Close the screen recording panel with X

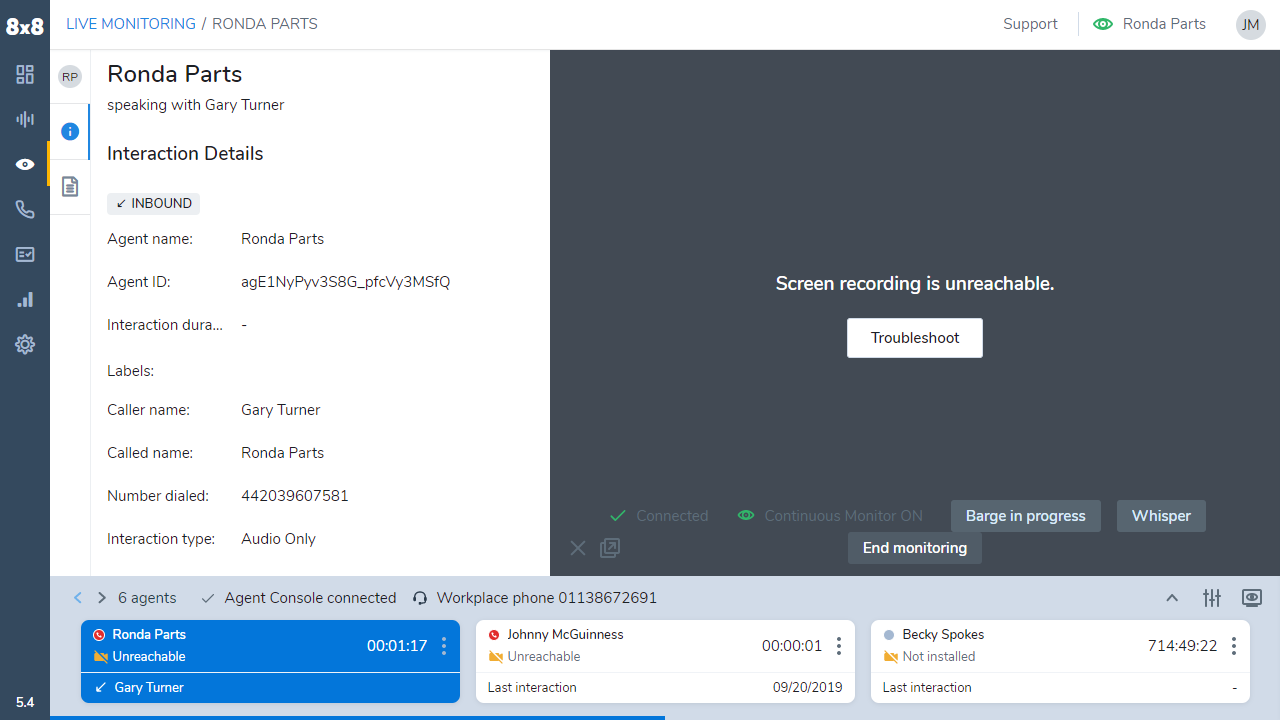pos(578,548)
